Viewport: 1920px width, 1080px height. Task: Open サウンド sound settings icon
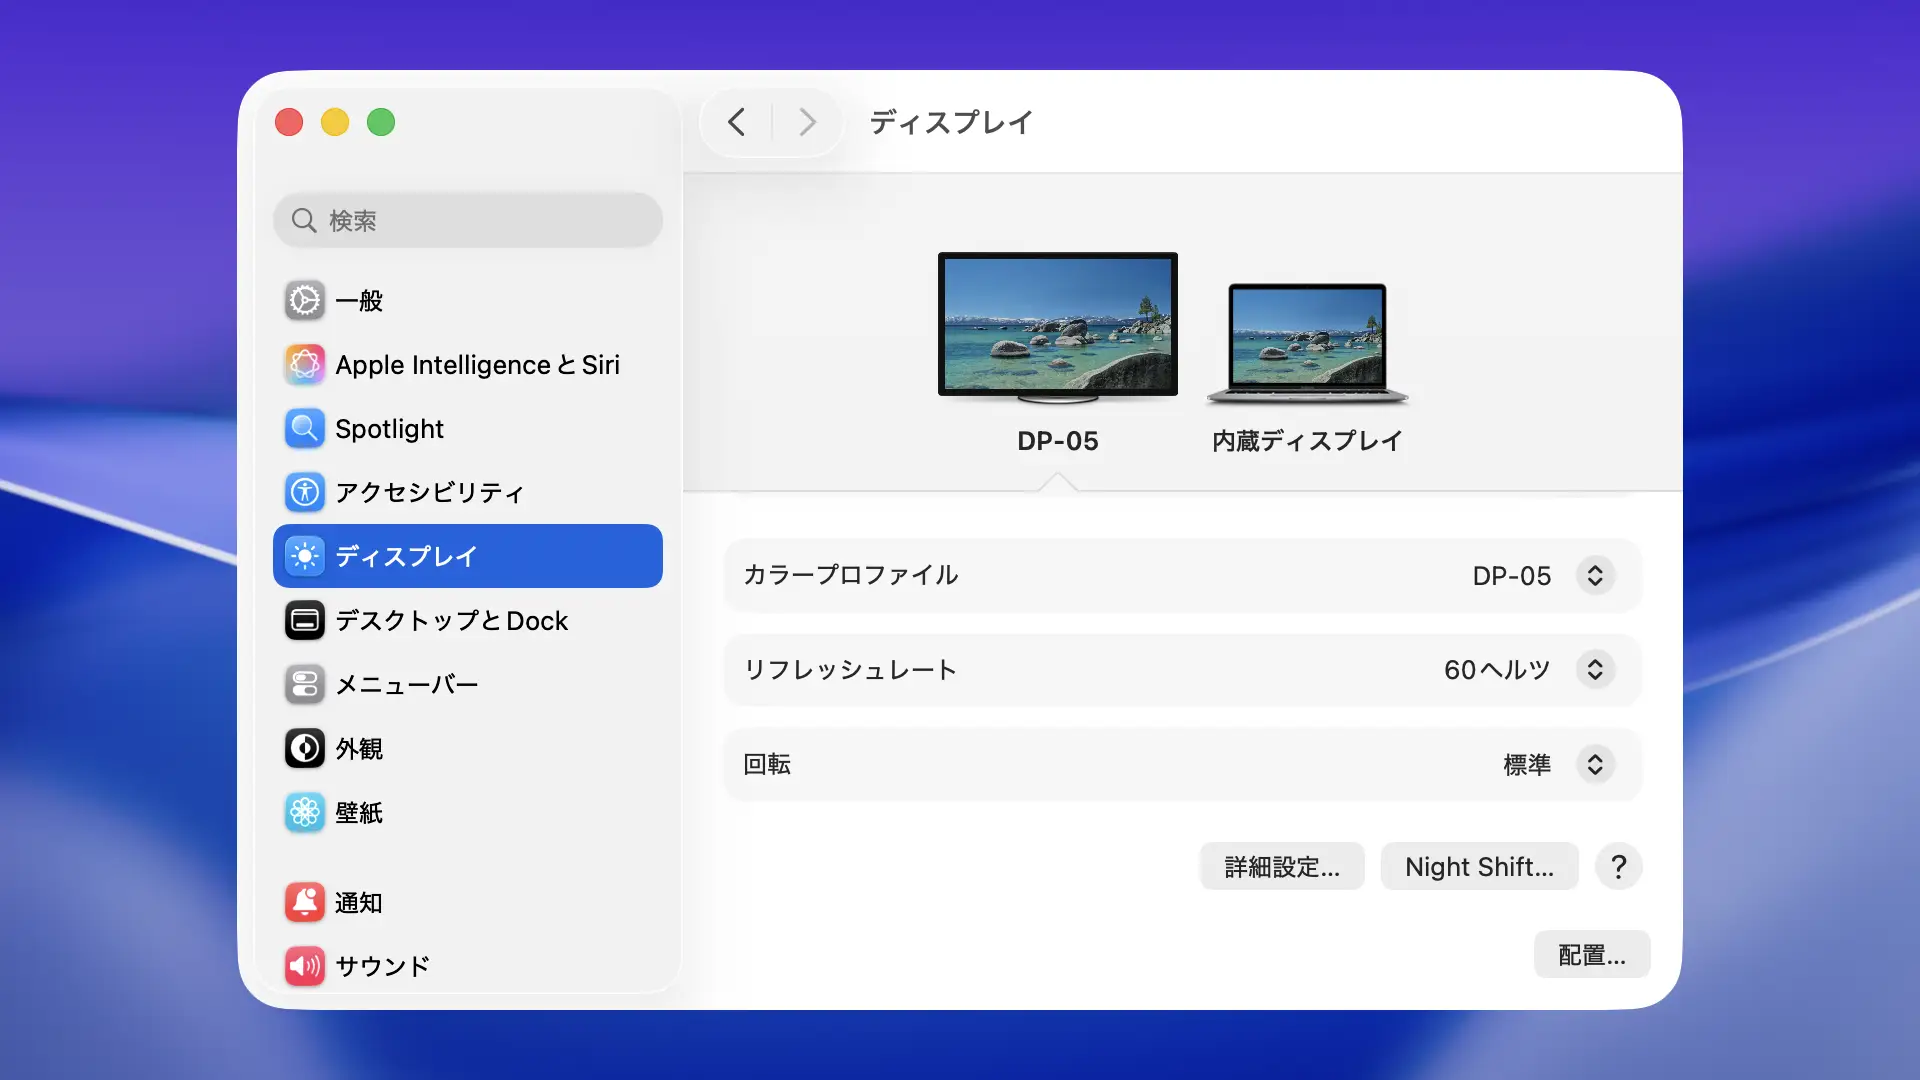[x=304, y=966]
